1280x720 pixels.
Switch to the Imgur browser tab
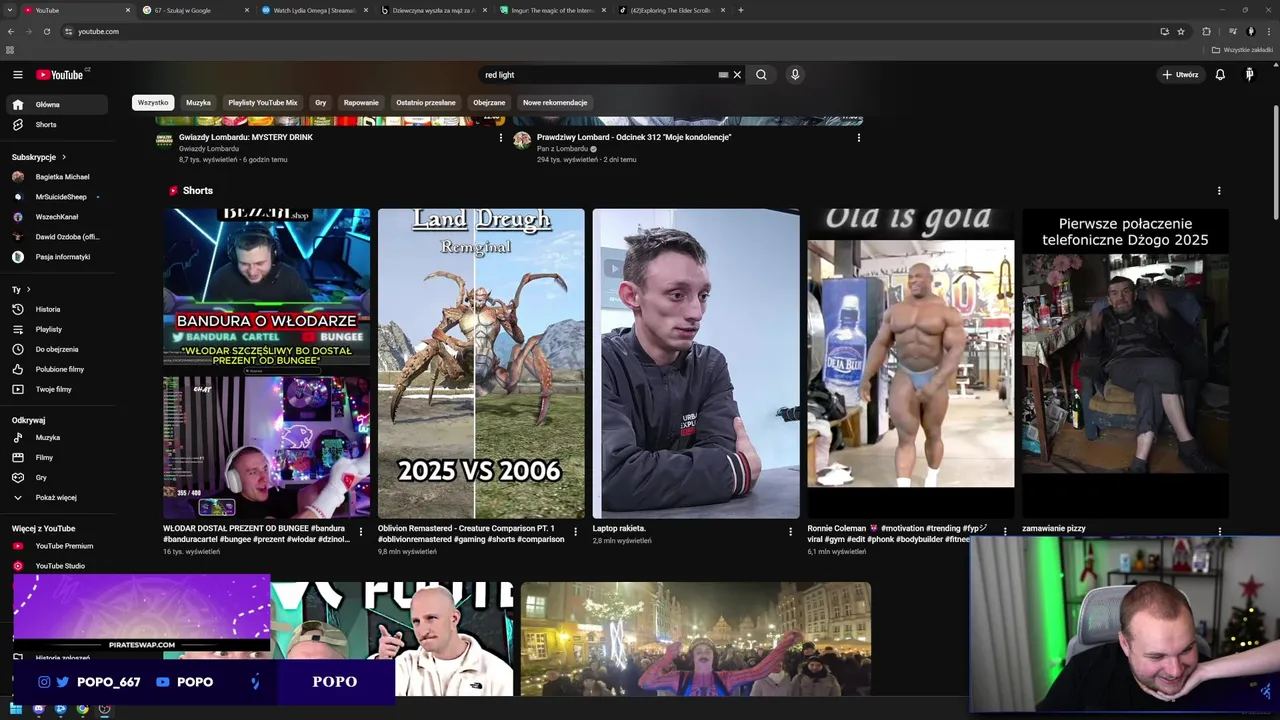tap(552, 10)
